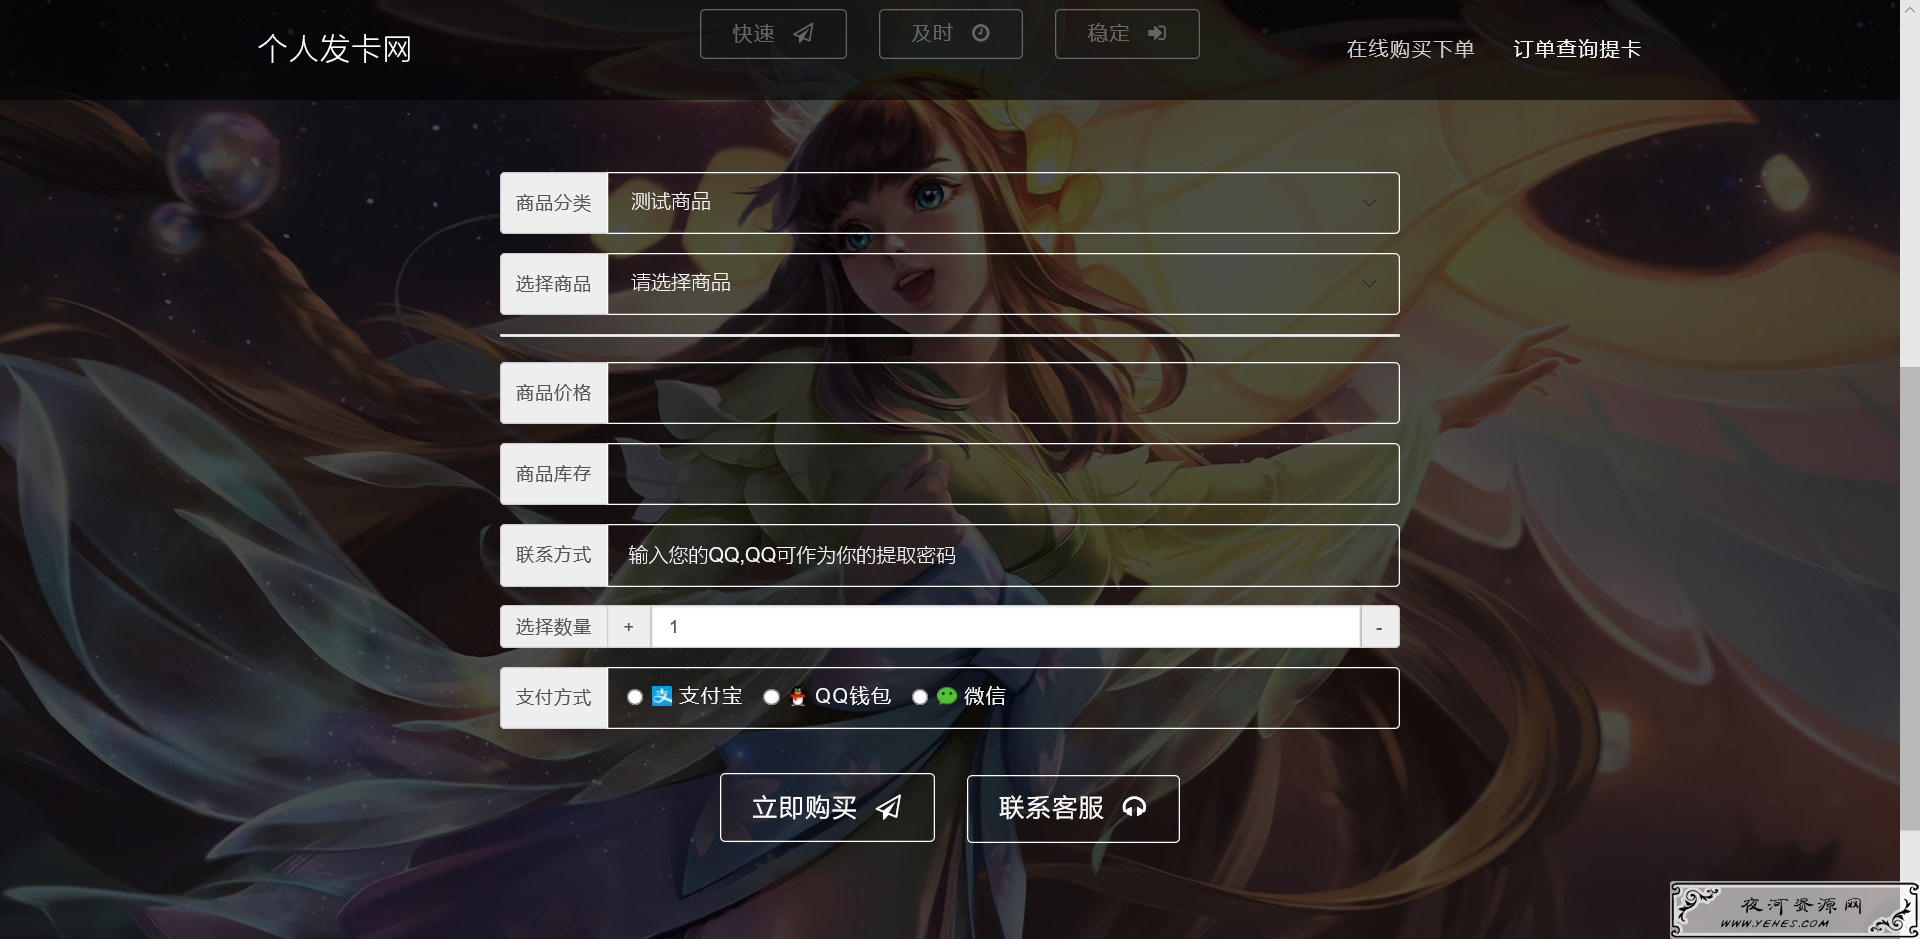
Task: Click the 商品库存 label
Action: click(x=554, y=474)
